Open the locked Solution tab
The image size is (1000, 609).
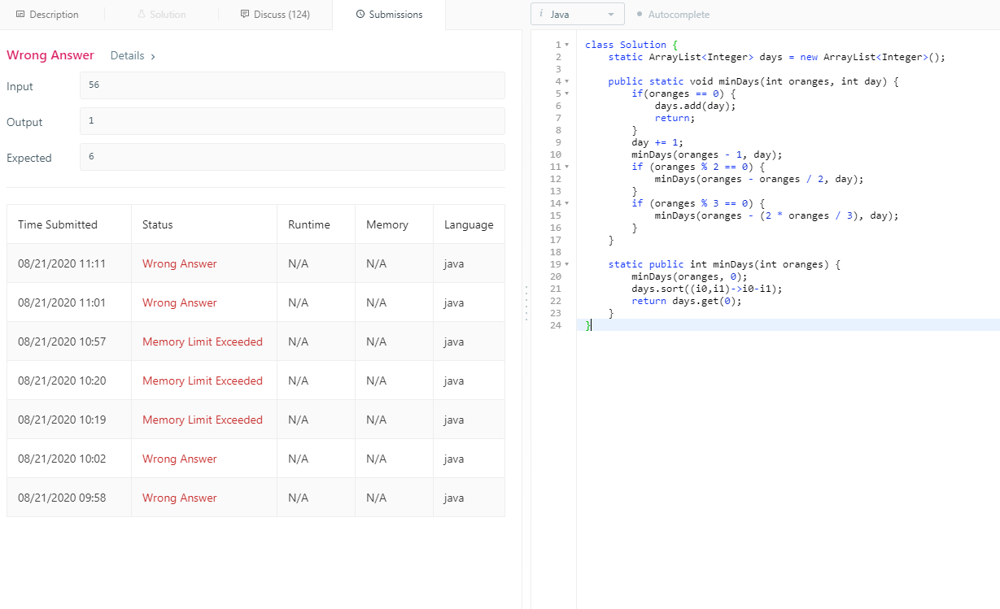[x=161, y=14]
